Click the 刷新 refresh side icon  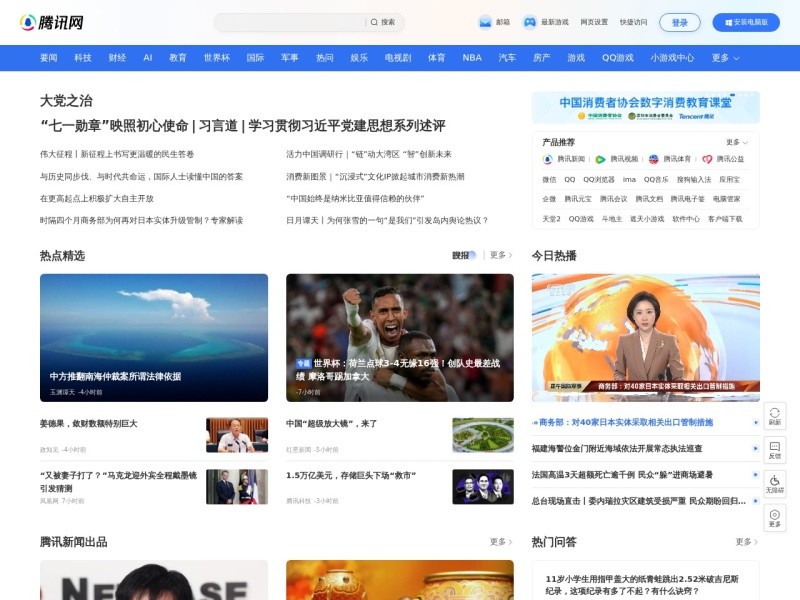774,416
